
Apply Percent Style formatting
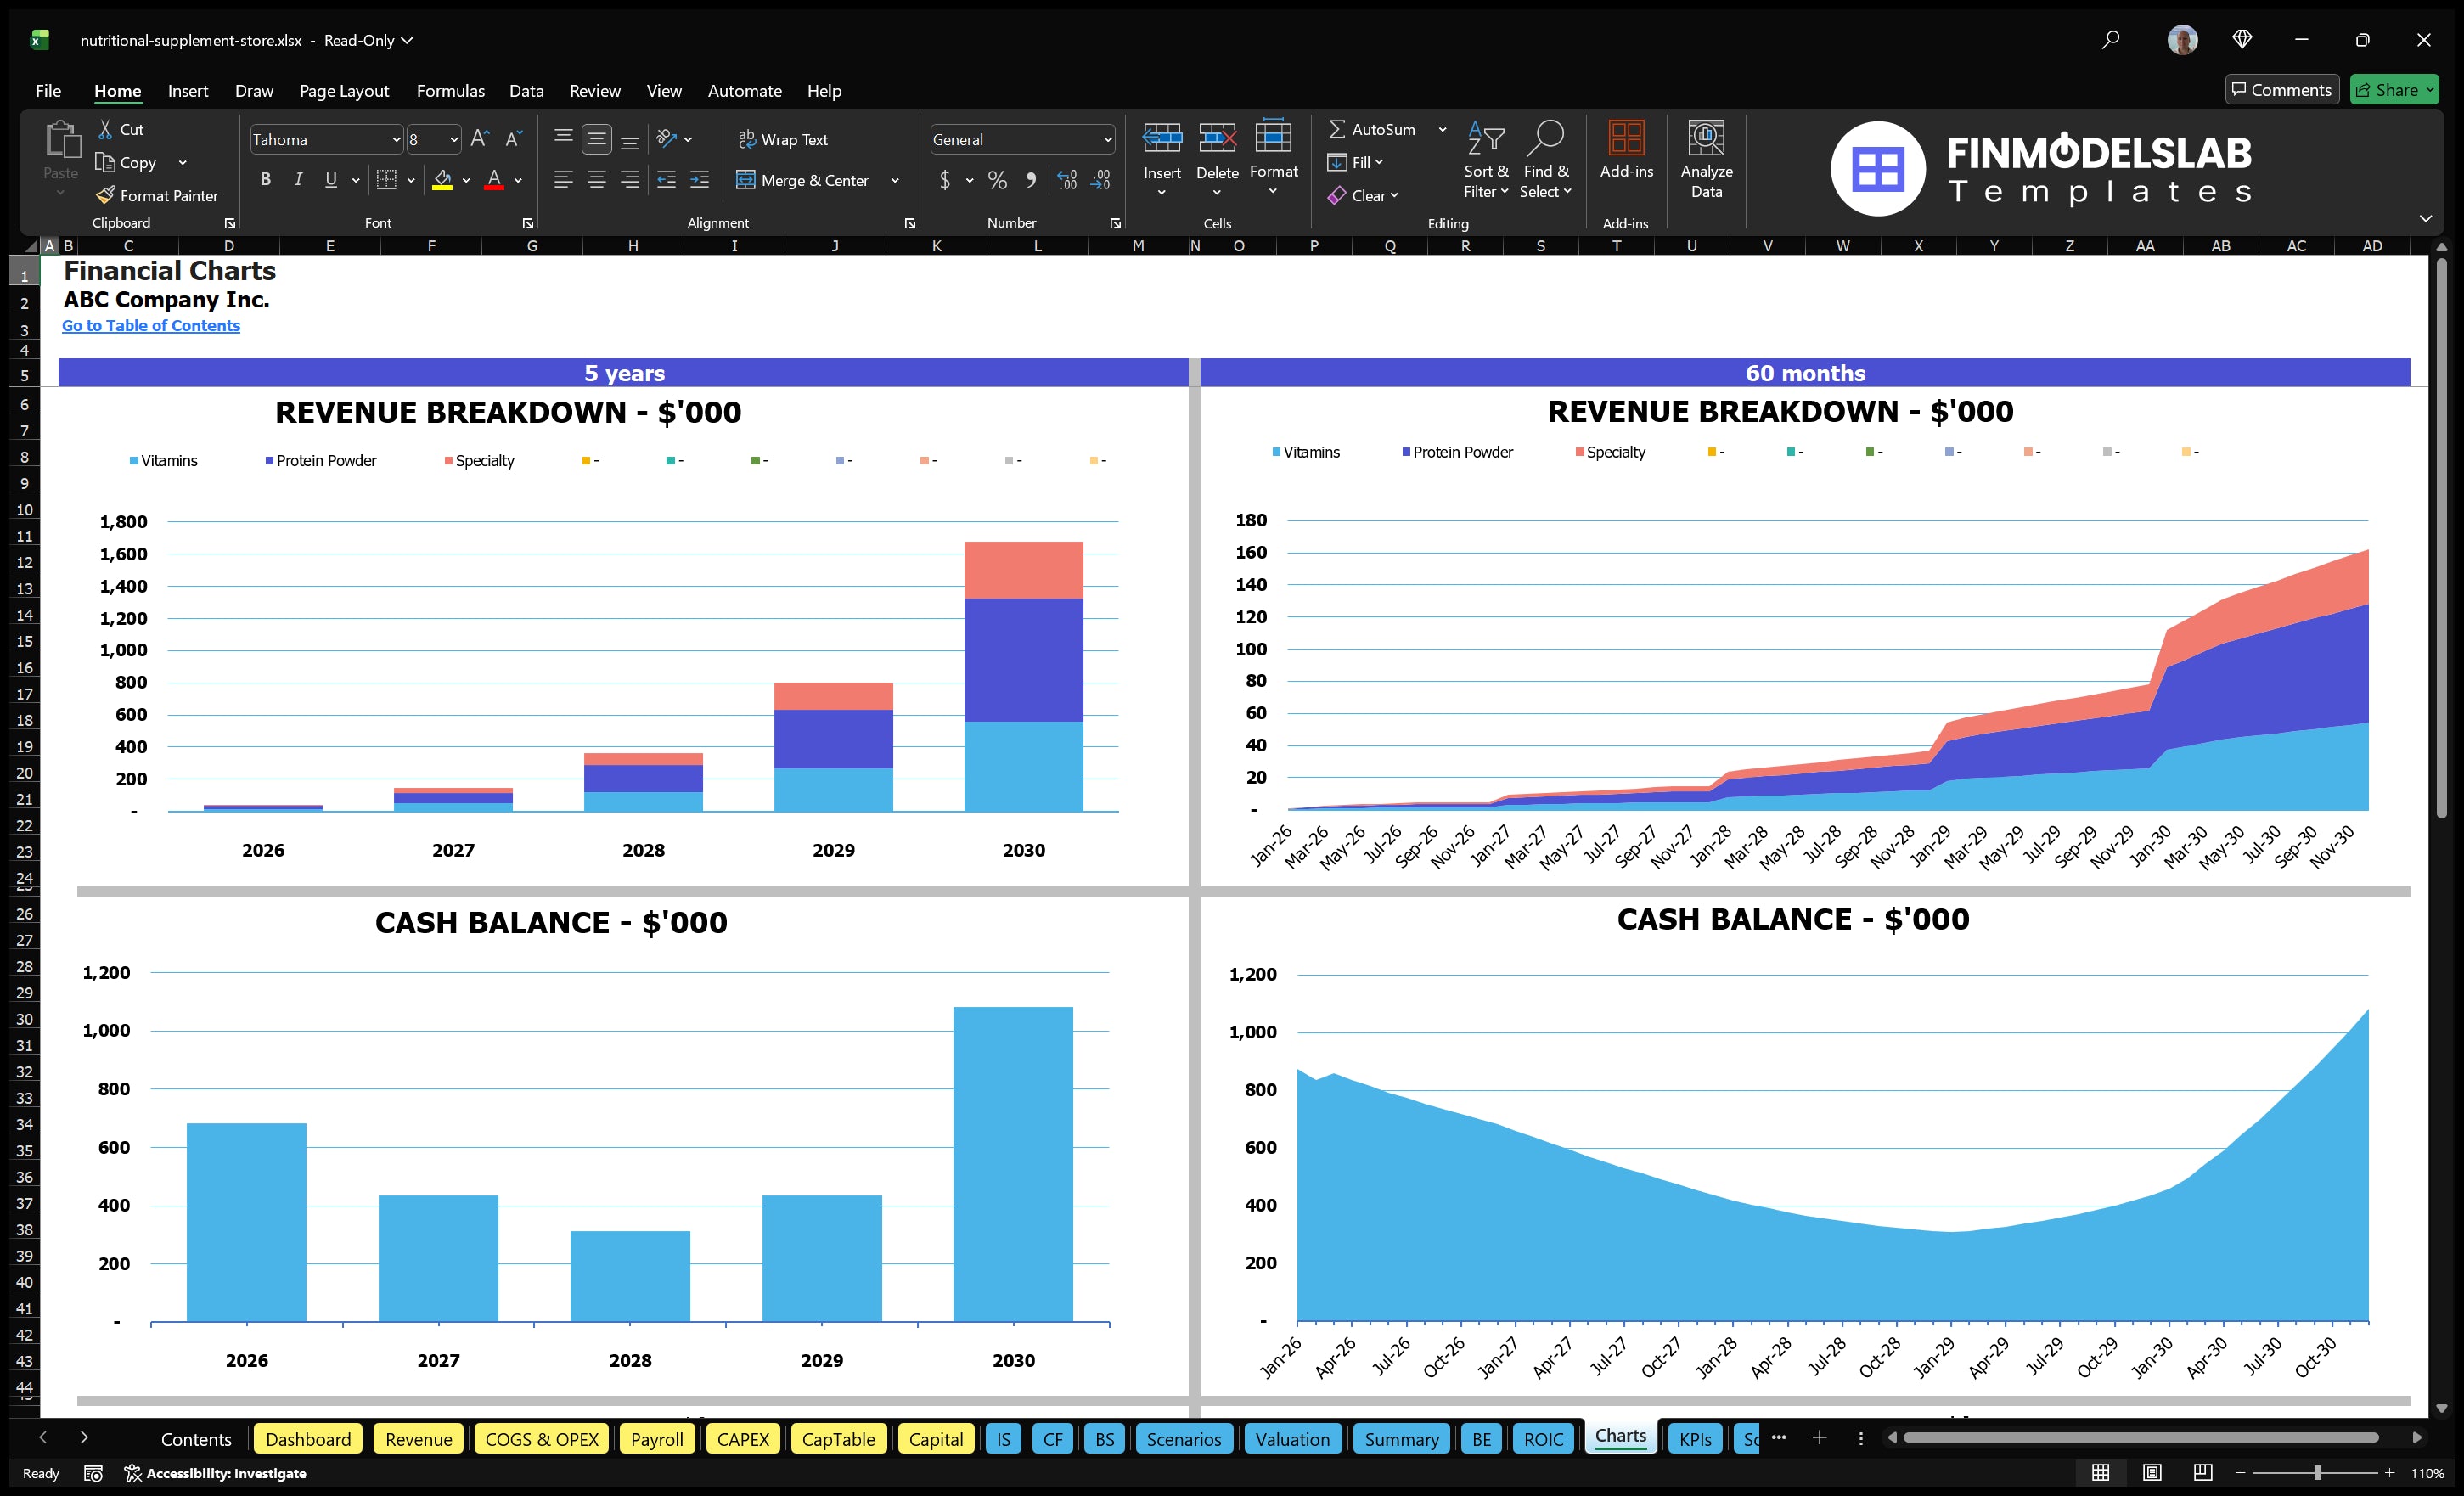click(997, 181)
